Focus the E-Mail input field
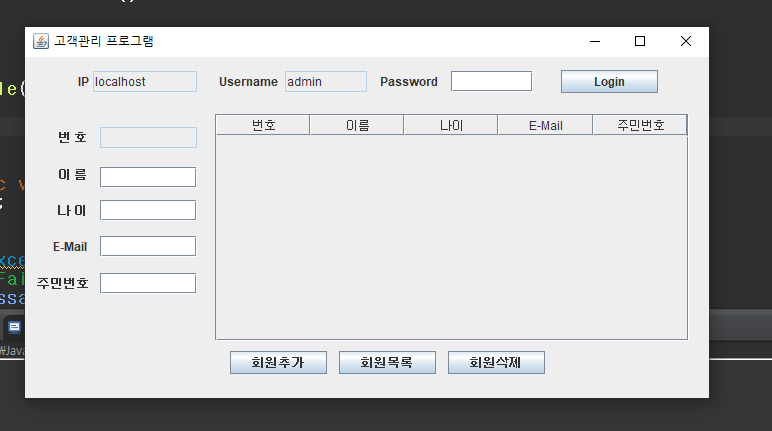 [148, 246]
